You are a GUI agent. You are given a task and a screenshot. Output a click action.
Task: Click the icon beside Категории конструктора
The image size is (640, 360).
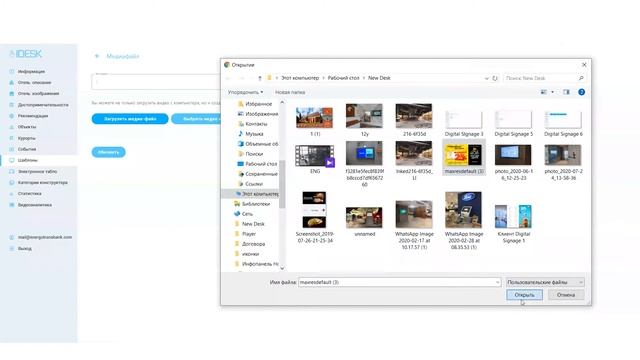pyautogui.click(x=11, y=183)
